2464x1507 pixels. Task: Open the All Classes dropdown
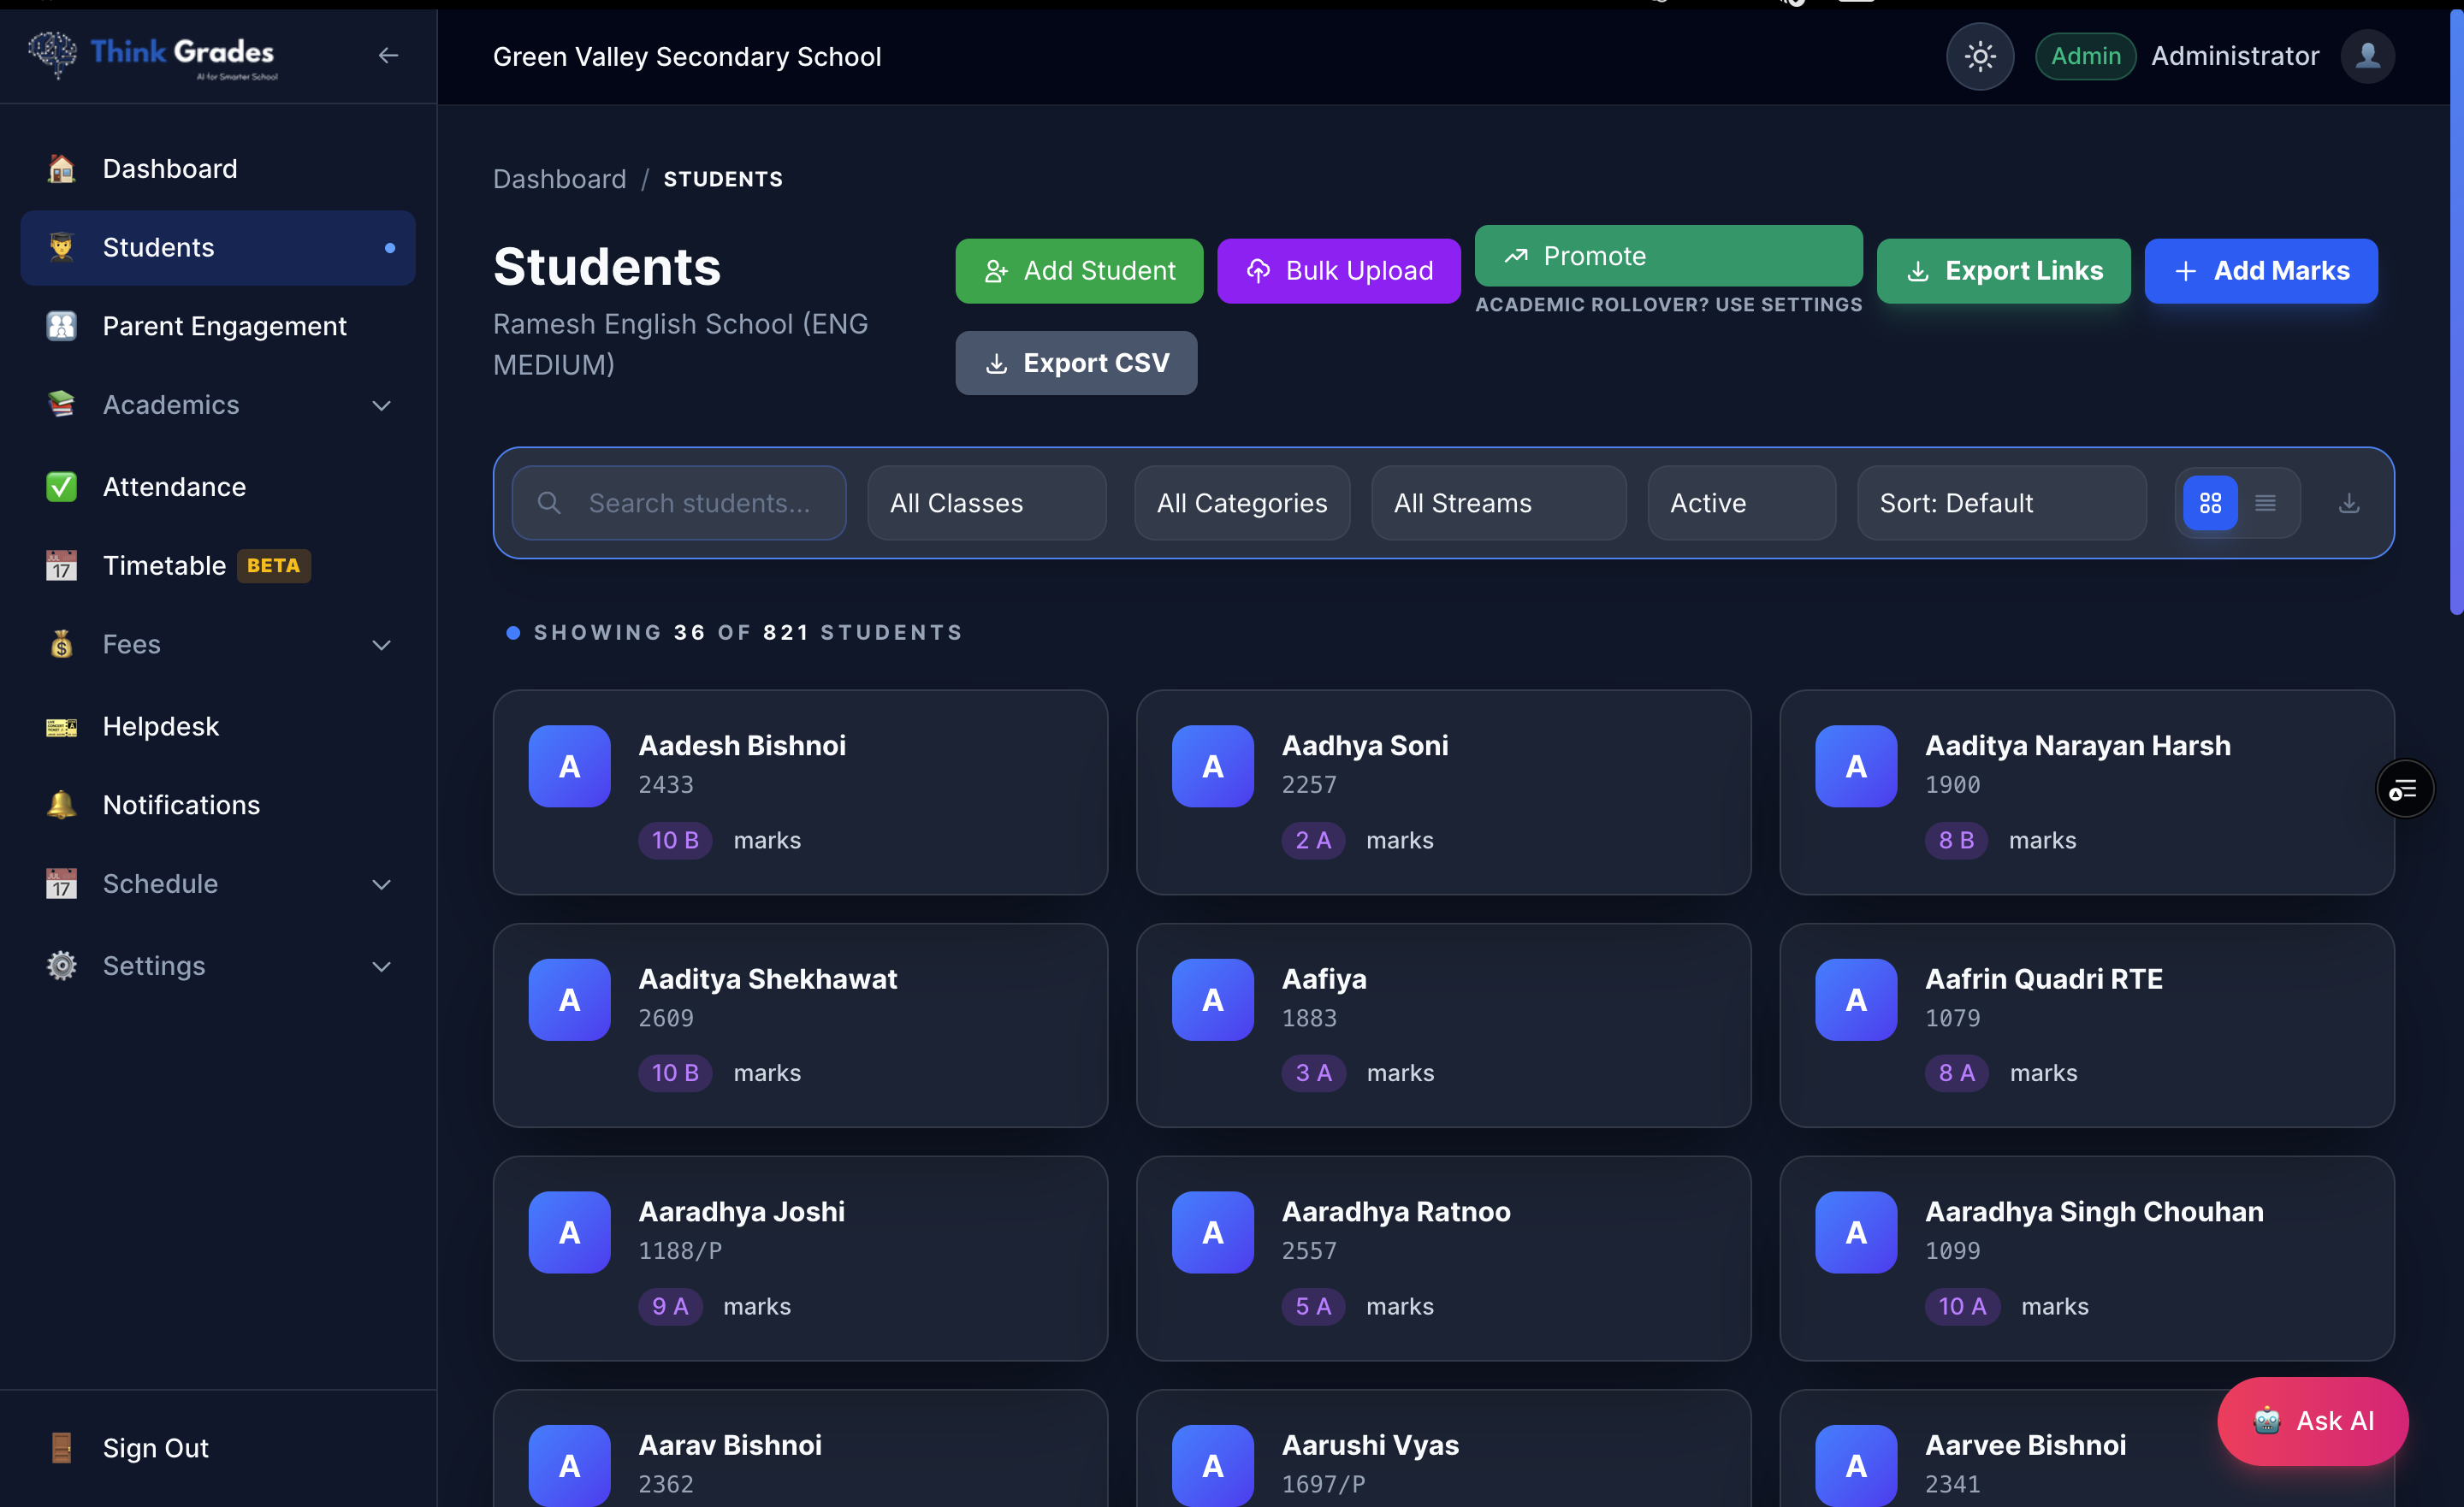tap(986, 503)
